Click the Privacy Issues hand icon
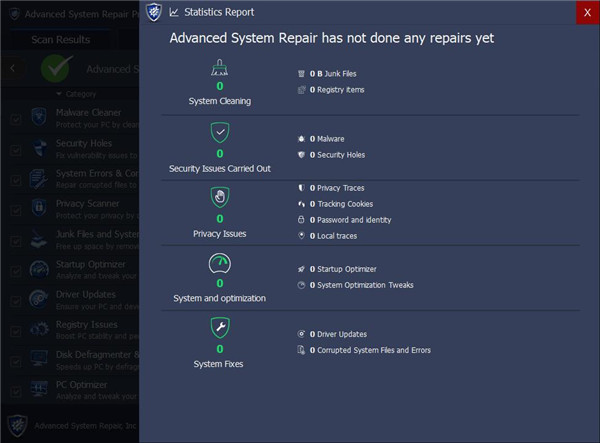The width and height of the screenshot is (600, 443). pyautogui.click(x=220, y=197)
